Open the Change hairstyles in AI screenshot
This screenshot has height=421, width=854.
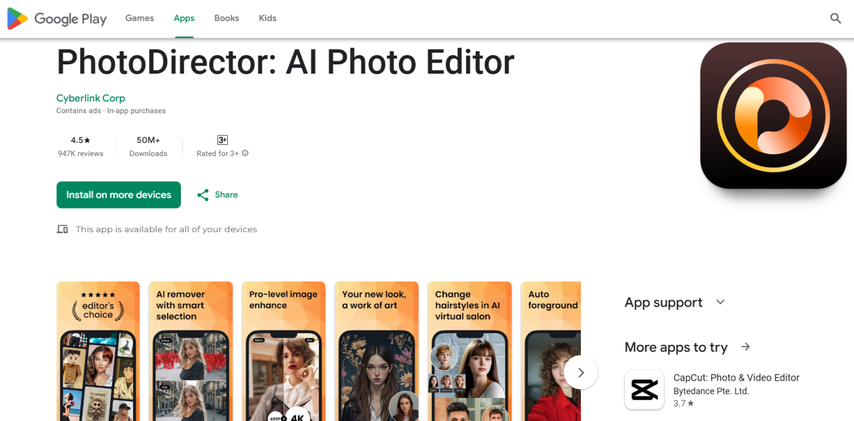470,351
